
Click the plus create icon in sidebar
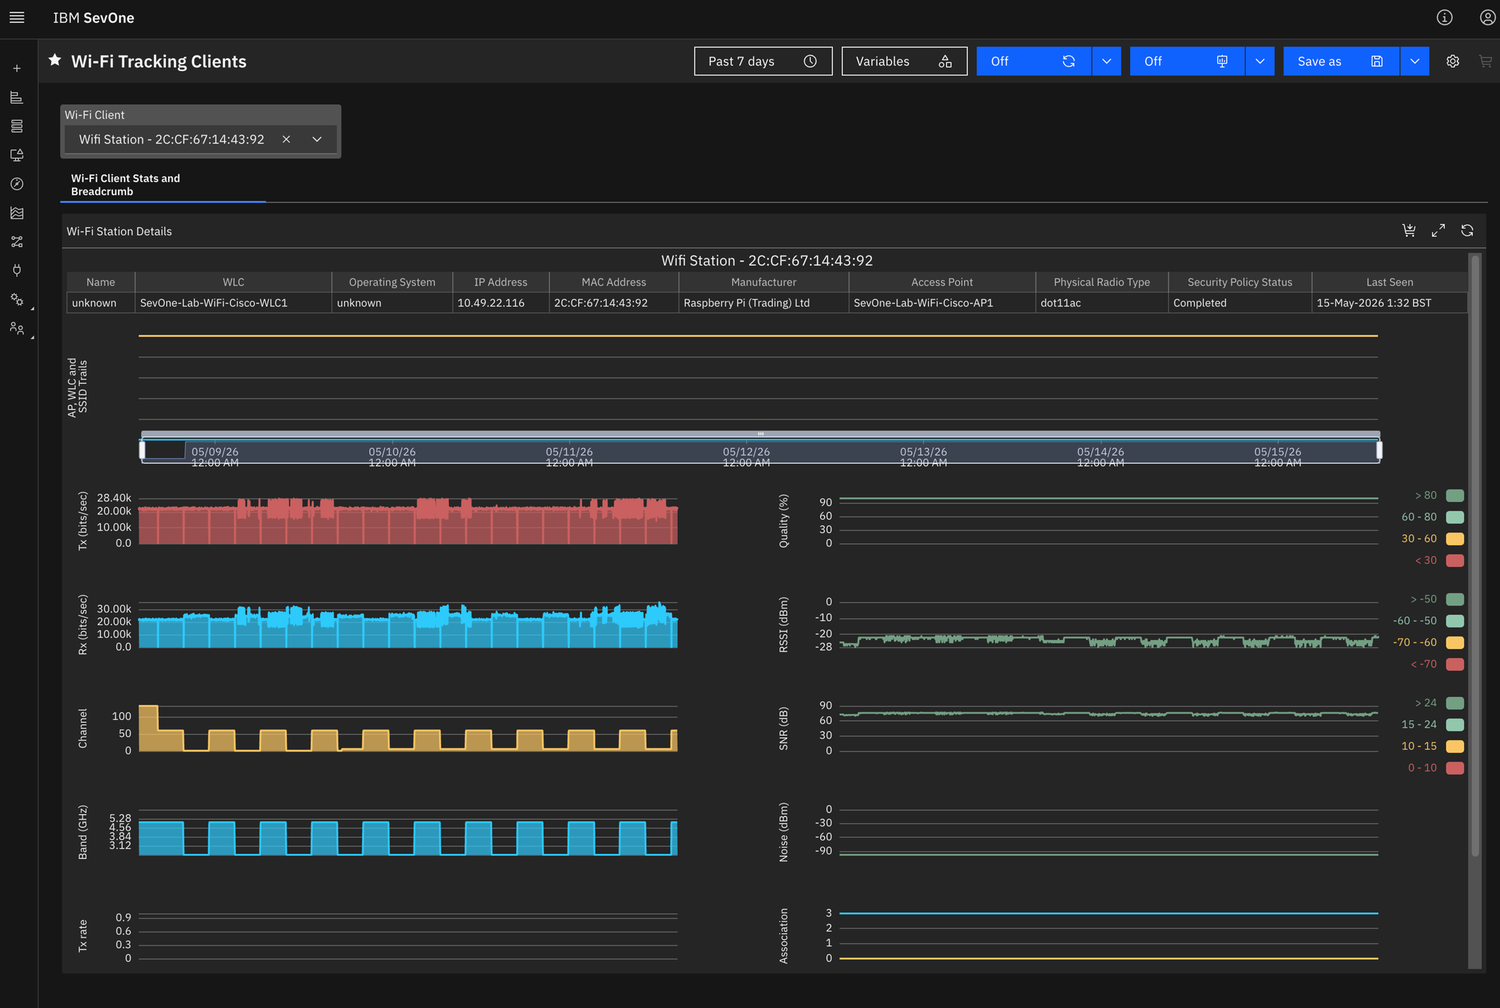point(17,68)
